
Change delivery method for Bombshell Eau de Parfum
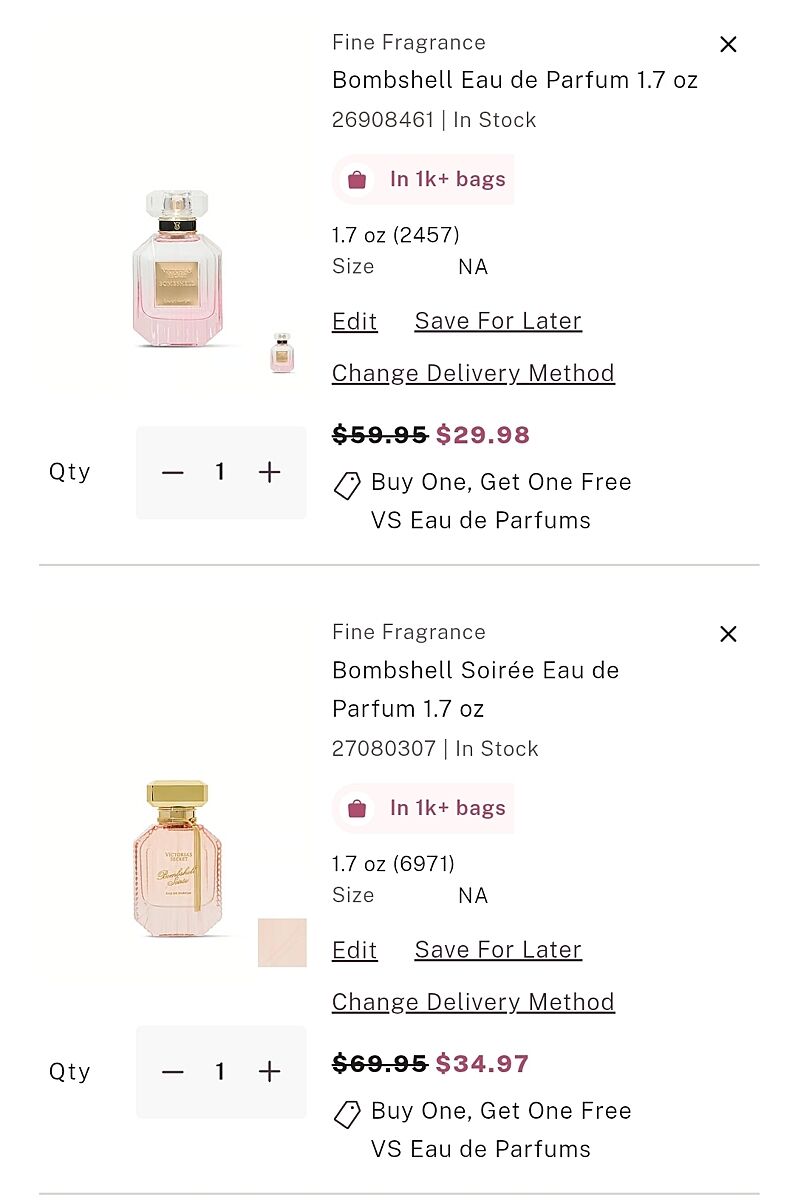tap(473, 373)
